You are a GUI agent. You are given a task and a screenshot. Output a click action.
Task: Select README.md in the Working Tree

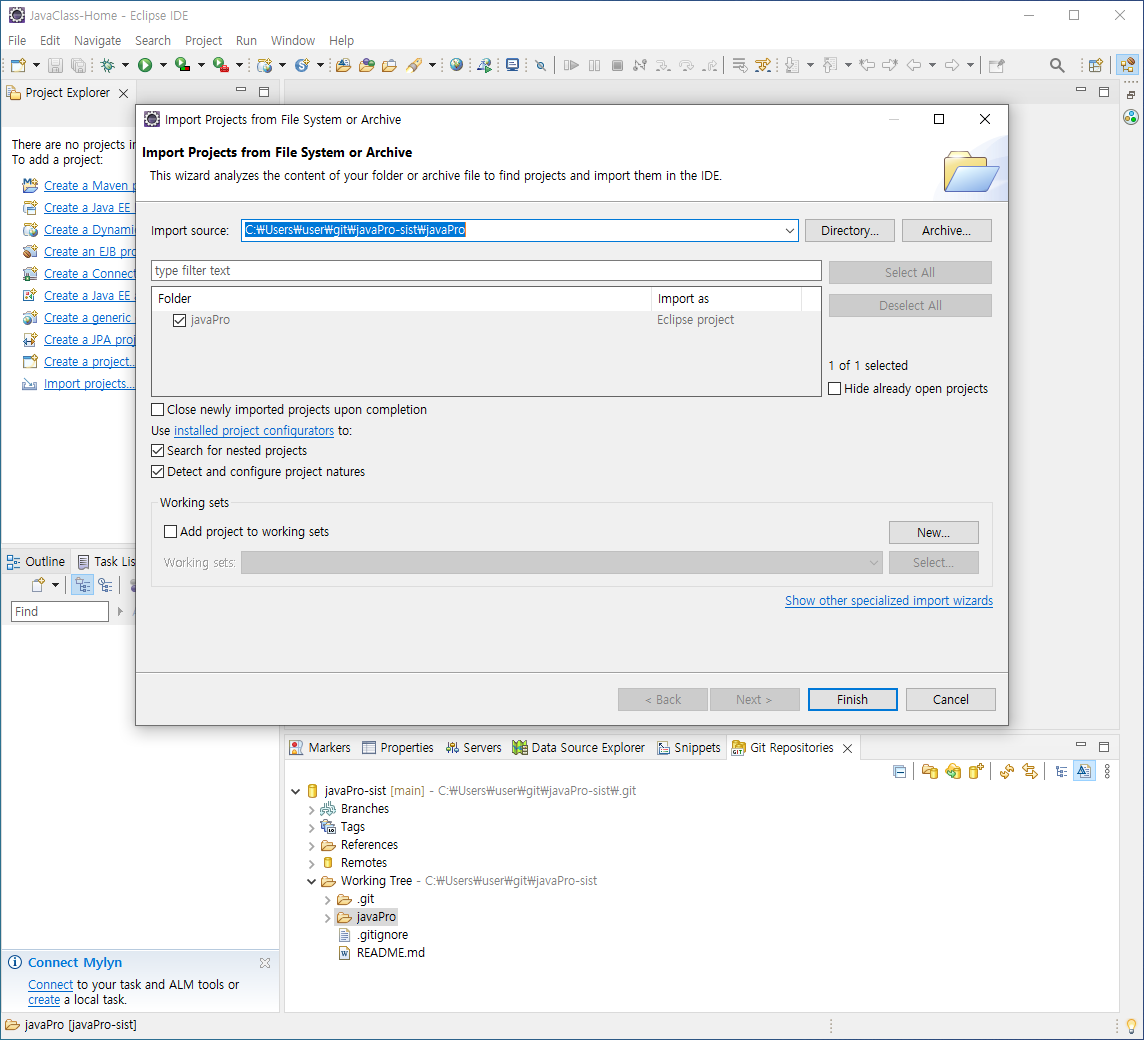click(x=390, y=953)
